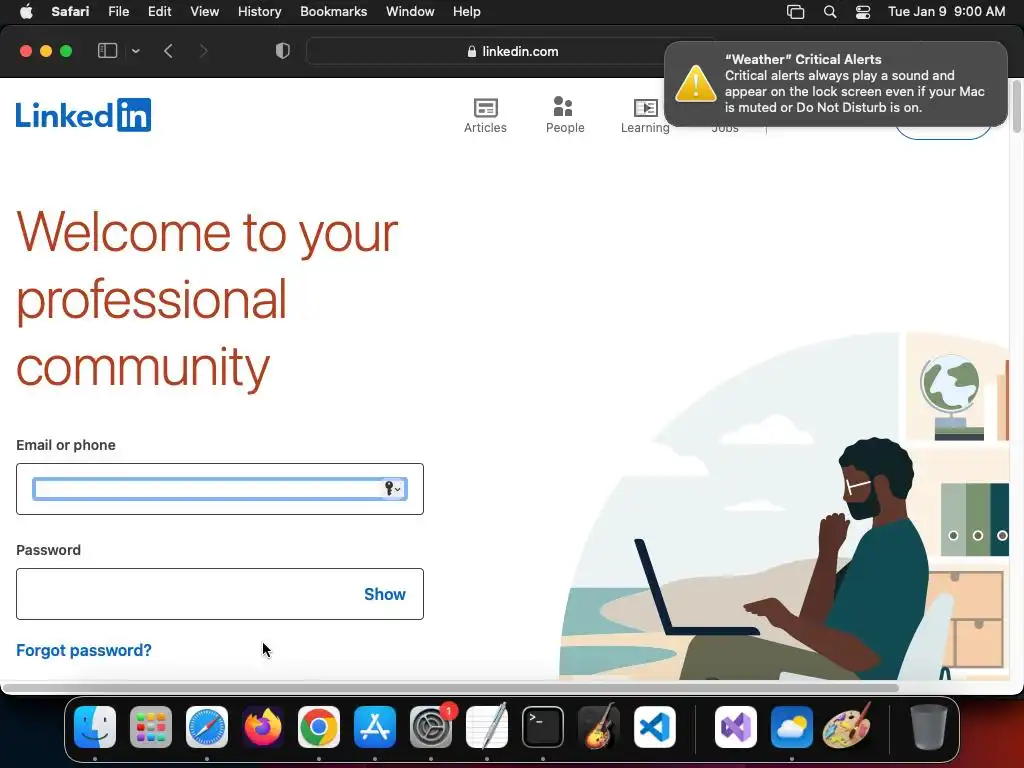Open Visual Studio from the Dock

(736, 727)
